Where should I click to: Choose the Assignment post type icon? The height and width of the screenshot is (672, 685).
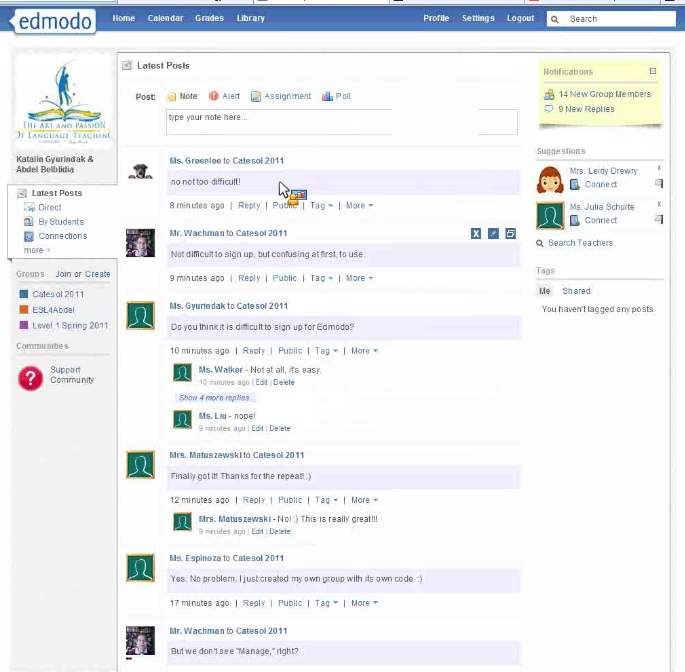tap(256, 97)
